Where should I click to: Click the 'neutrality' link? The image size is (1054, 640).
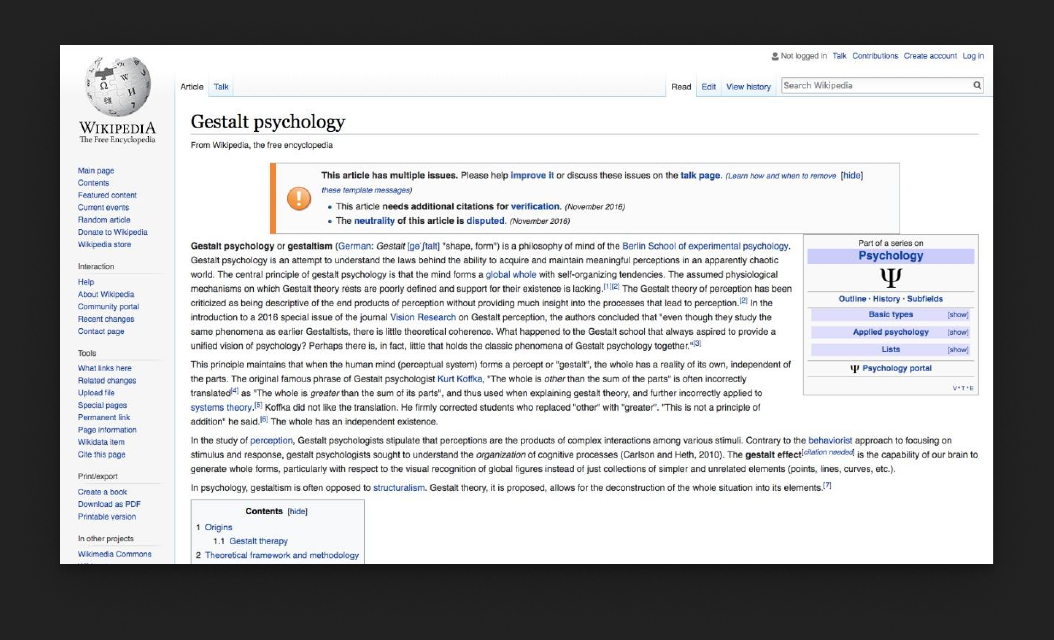[374, 221]
